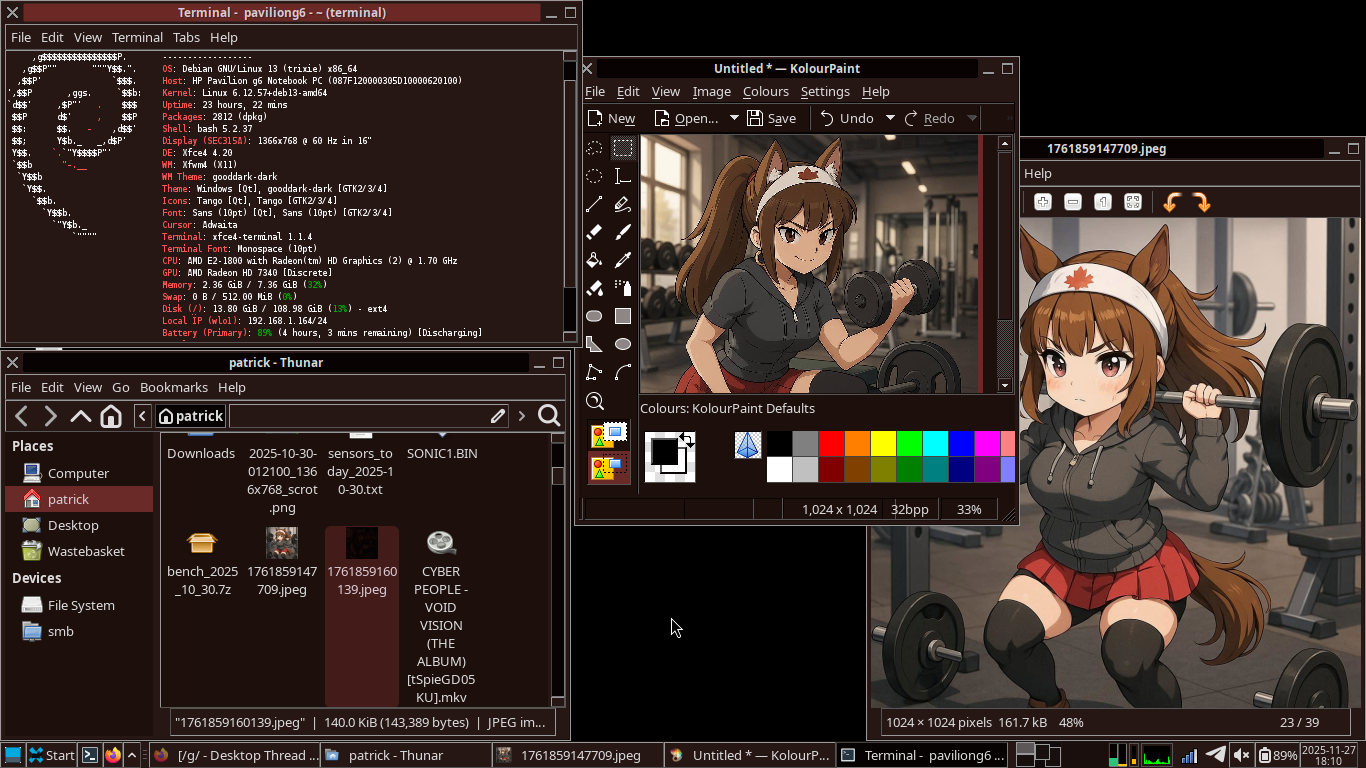
Task: Go back in Thunar navigation
Action: [22, 416]
